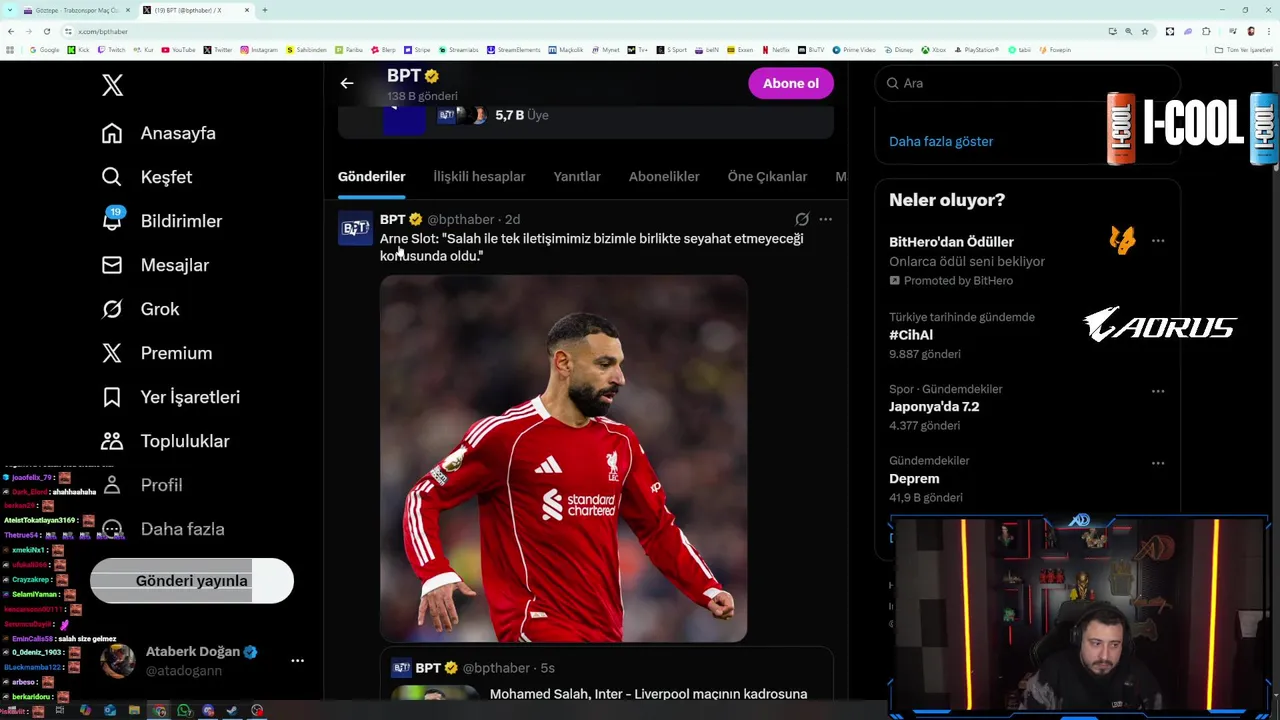1280x720 pixels.
Task: Click the browser back arrow
Action: [11, 31]
